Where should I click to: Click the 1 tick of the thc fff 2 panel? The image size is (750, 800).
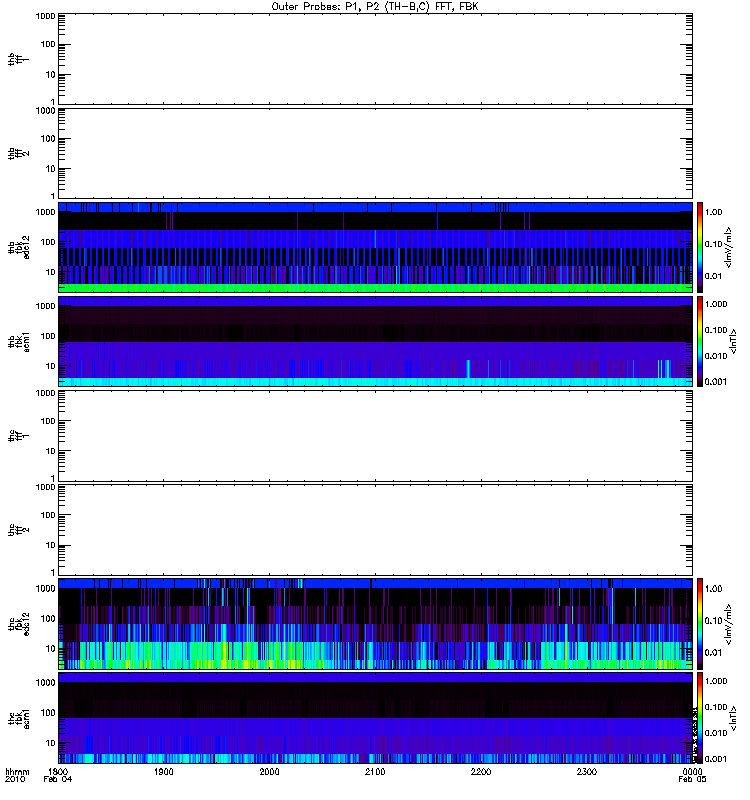point(53,572)
